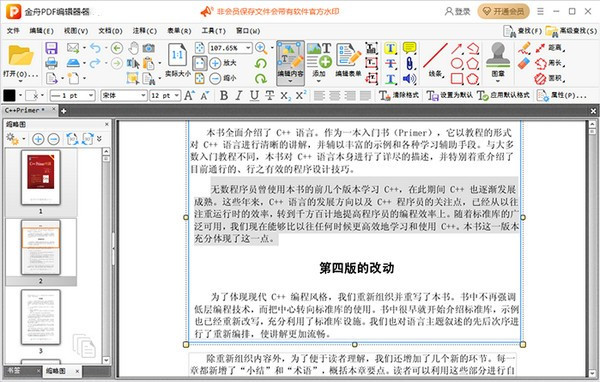Select the Area (面积) measuring tool
The height and width of the screenshot is (382, 600).
pyautogui.click(x=549, y=78)
